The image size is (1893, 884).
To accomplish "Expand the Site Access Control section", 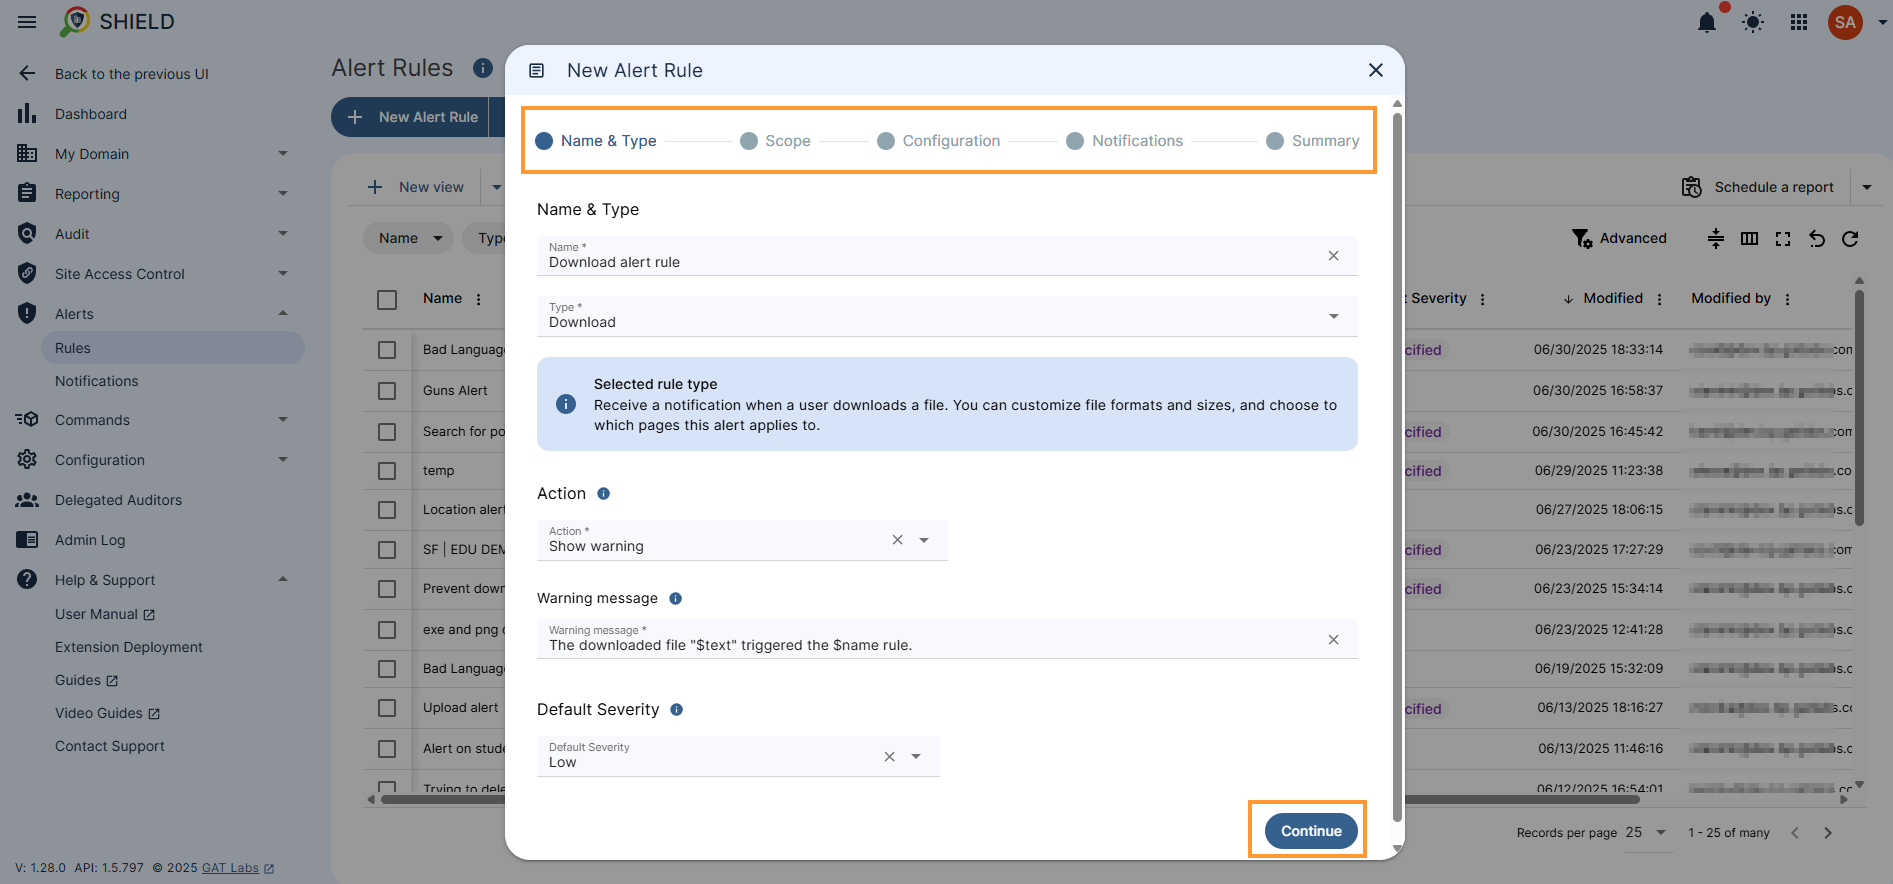I will pyautogui.click(x=282, y=274).
